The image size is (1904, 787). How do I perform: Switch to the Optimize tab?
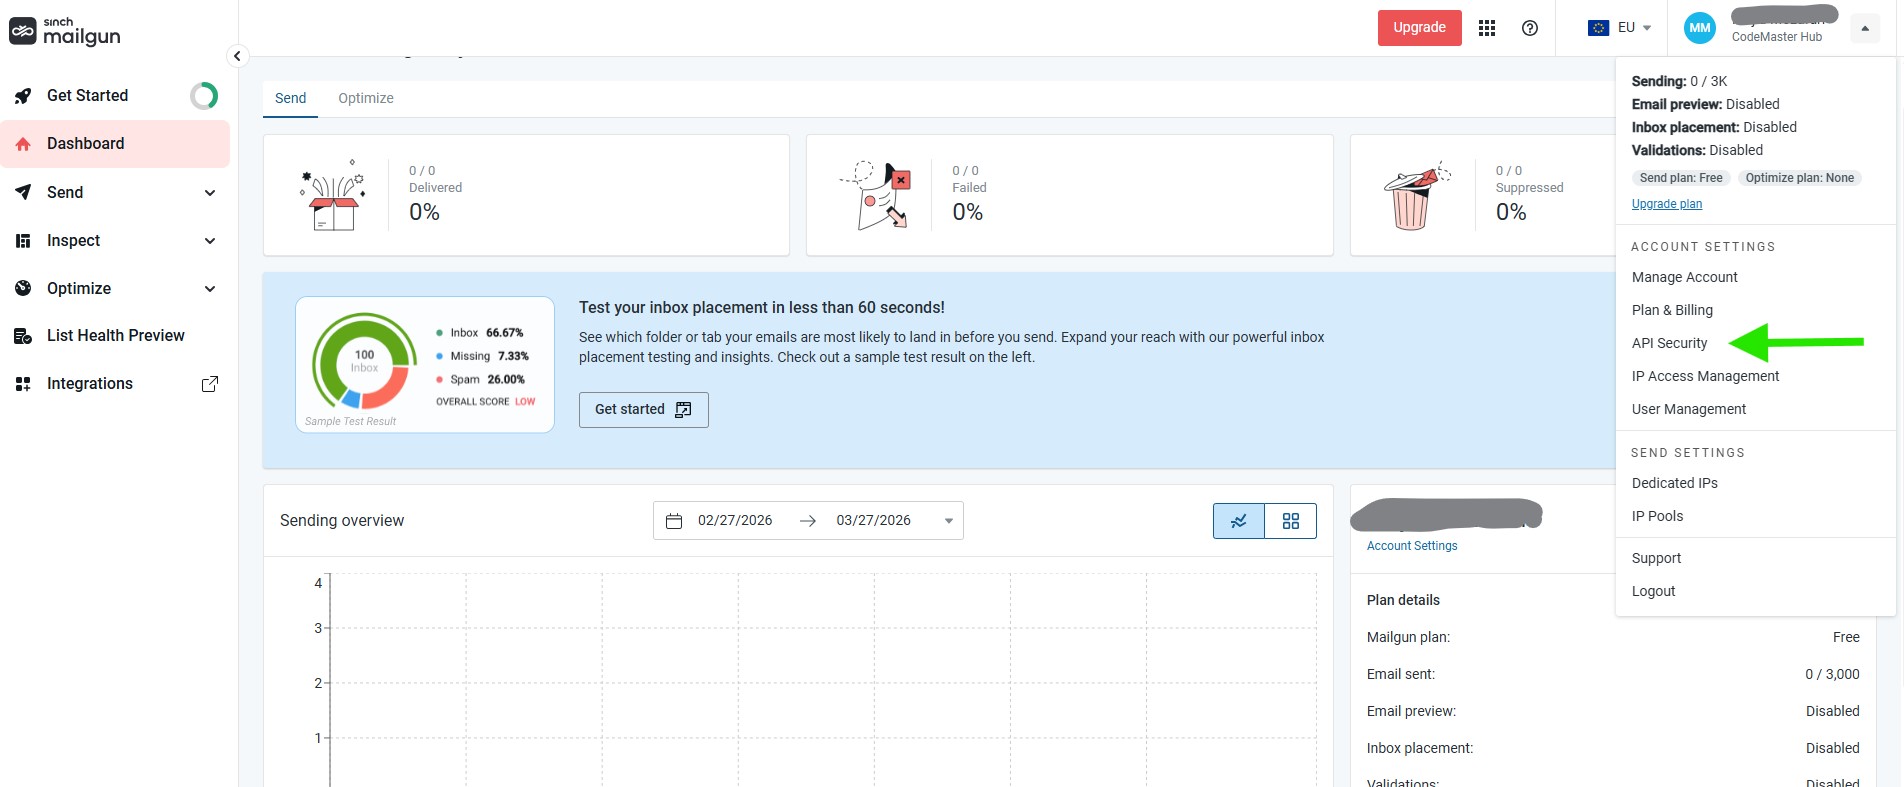coord(366,98)
